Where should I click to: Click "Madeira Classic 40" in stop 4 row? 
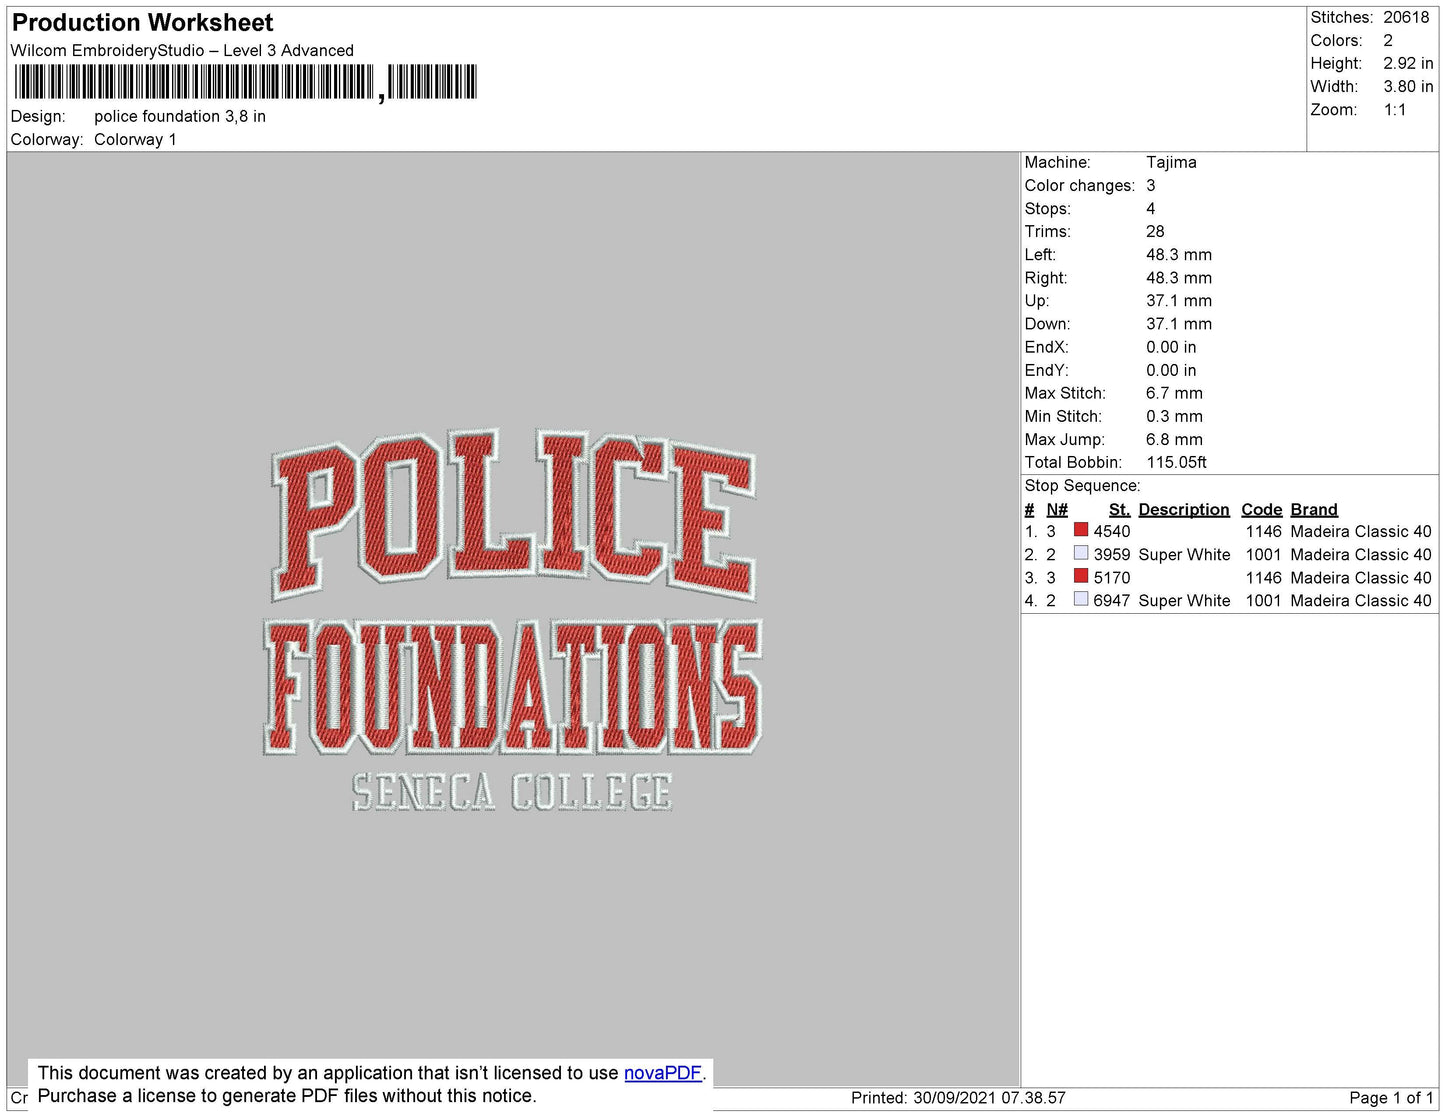(x=1361, y=600)
